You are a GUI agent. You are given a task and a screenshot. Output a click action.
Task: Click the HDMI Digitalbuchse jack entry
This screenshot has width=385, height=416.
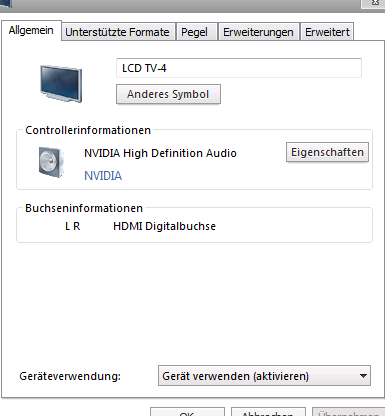(164, 226)
